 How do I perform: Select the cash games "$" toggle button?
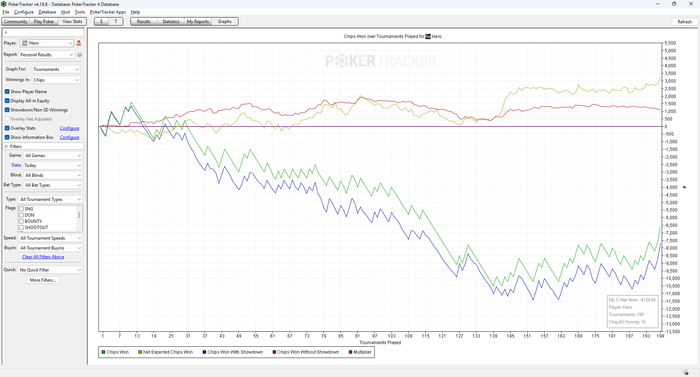click(x=101, y=21)
